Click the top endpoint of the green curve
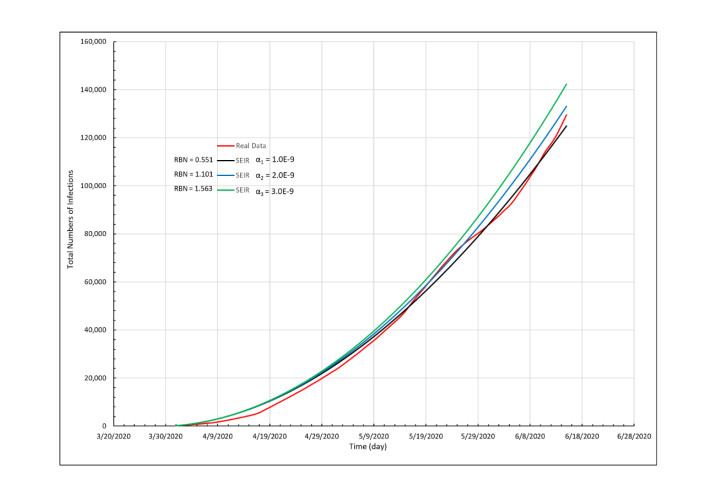The image size is (717, 482). 566,84
